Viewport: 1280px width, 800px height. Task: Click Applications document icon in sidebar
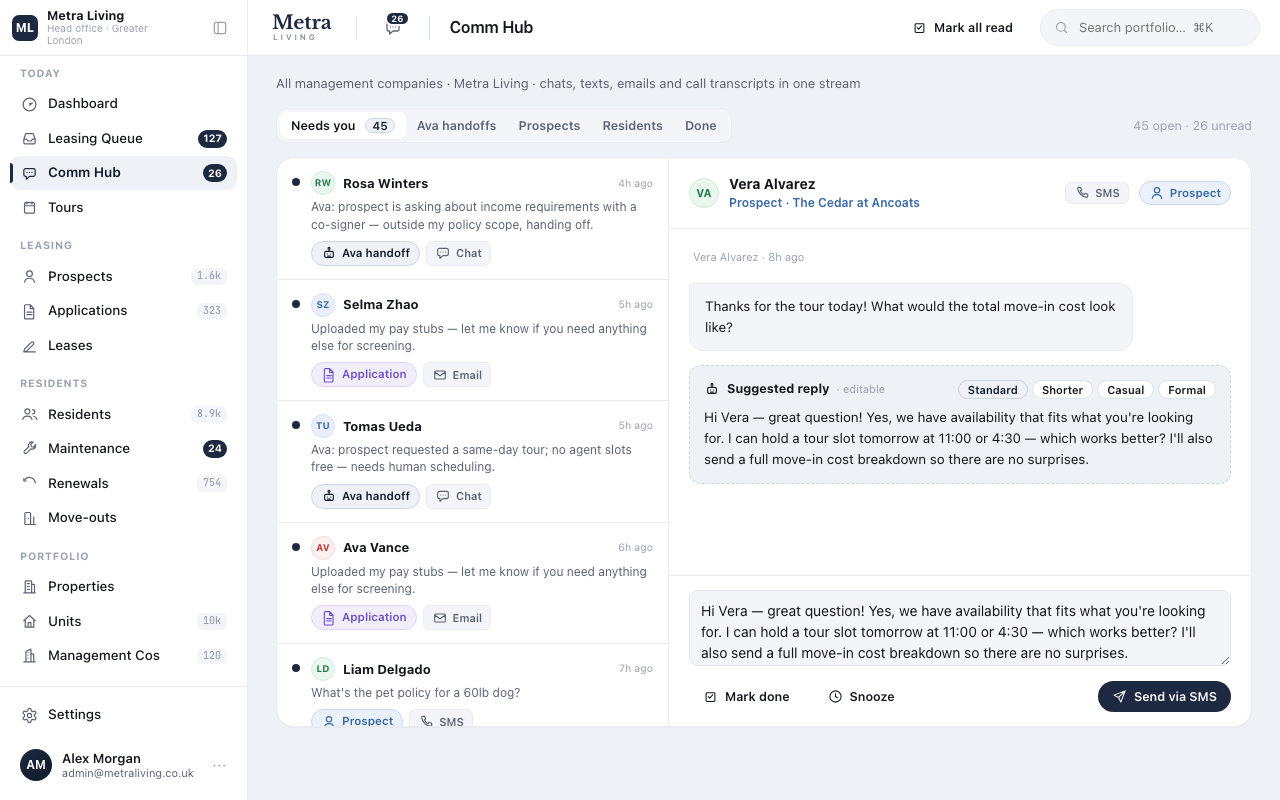point(30,311)
